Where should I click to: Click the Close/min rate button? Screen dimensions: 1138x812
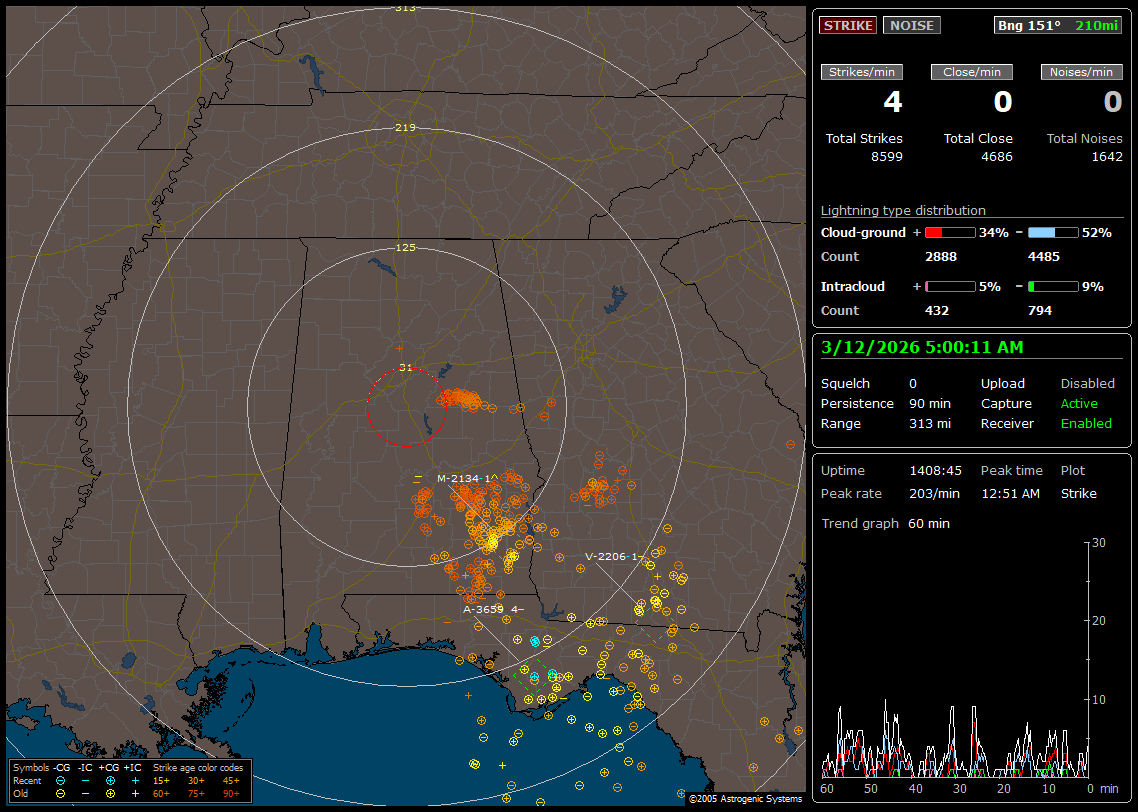(x=972, y=72)
